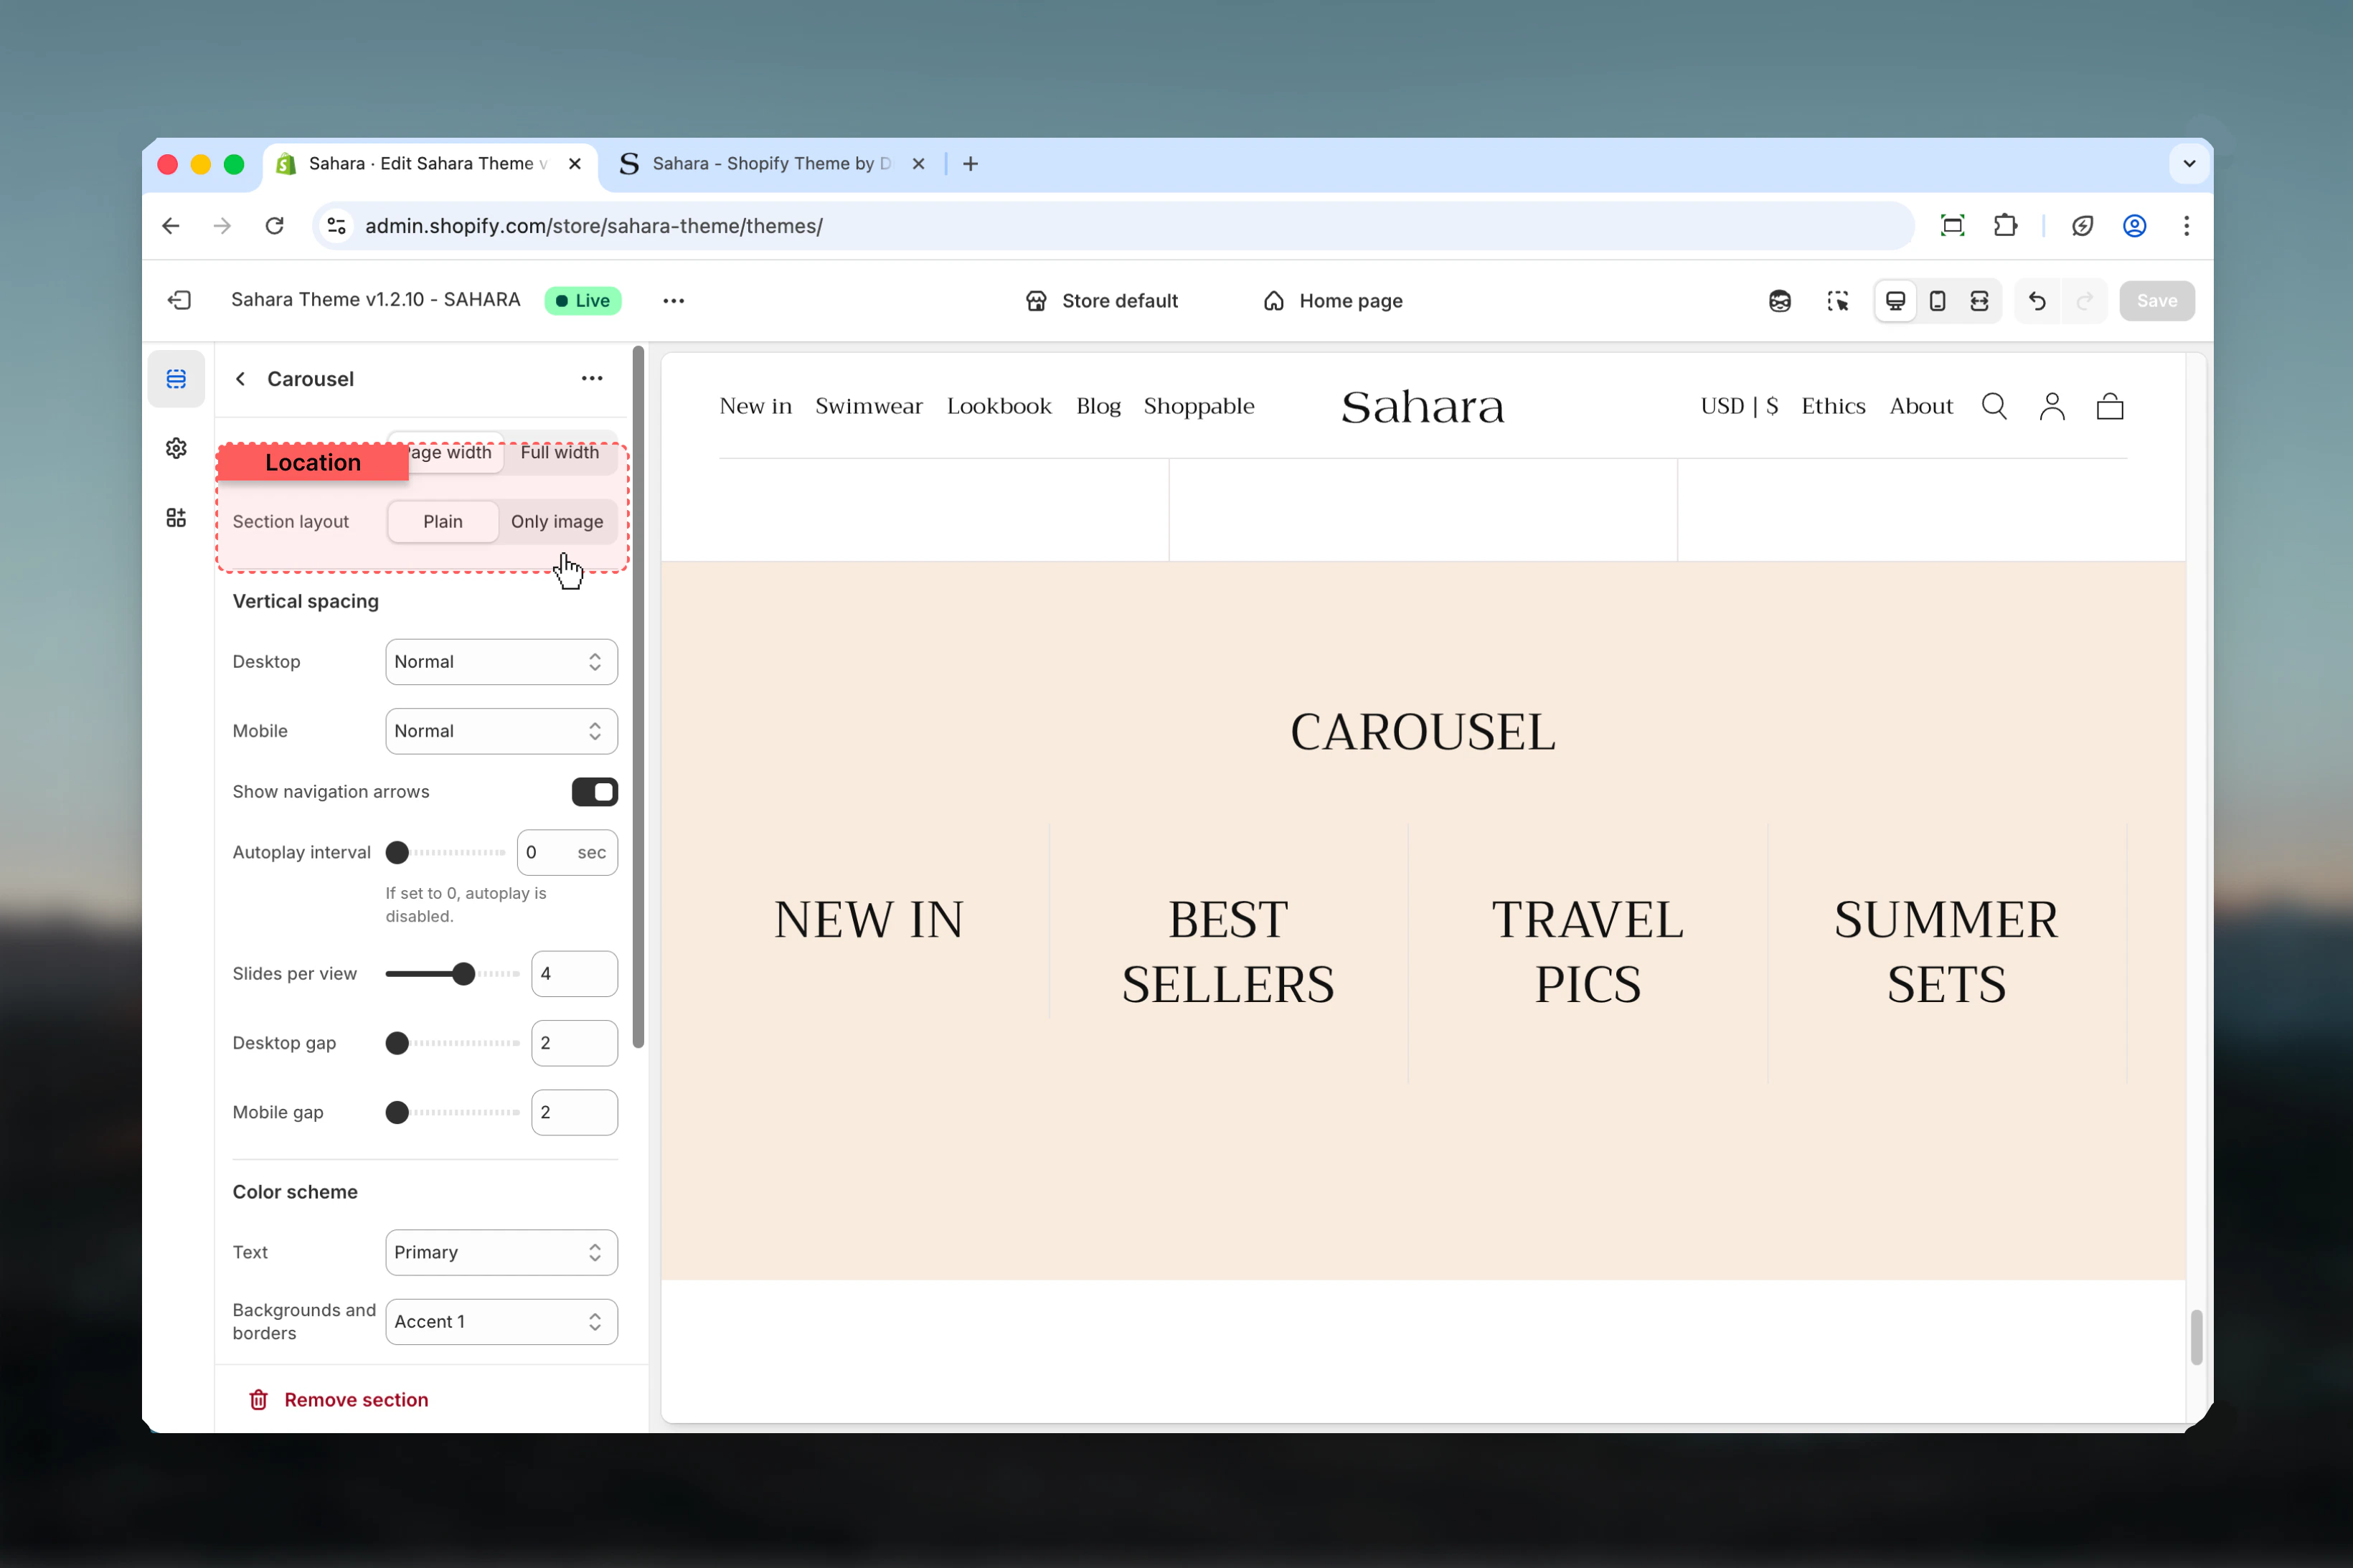Open Chrome profile avatar

(2134, 226)
